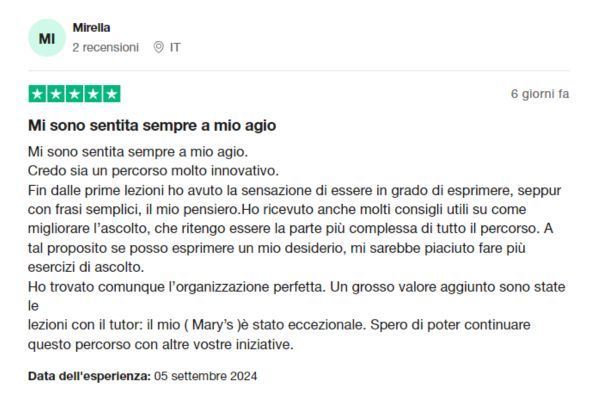Click the green MI avatar circle

point(47,38)
